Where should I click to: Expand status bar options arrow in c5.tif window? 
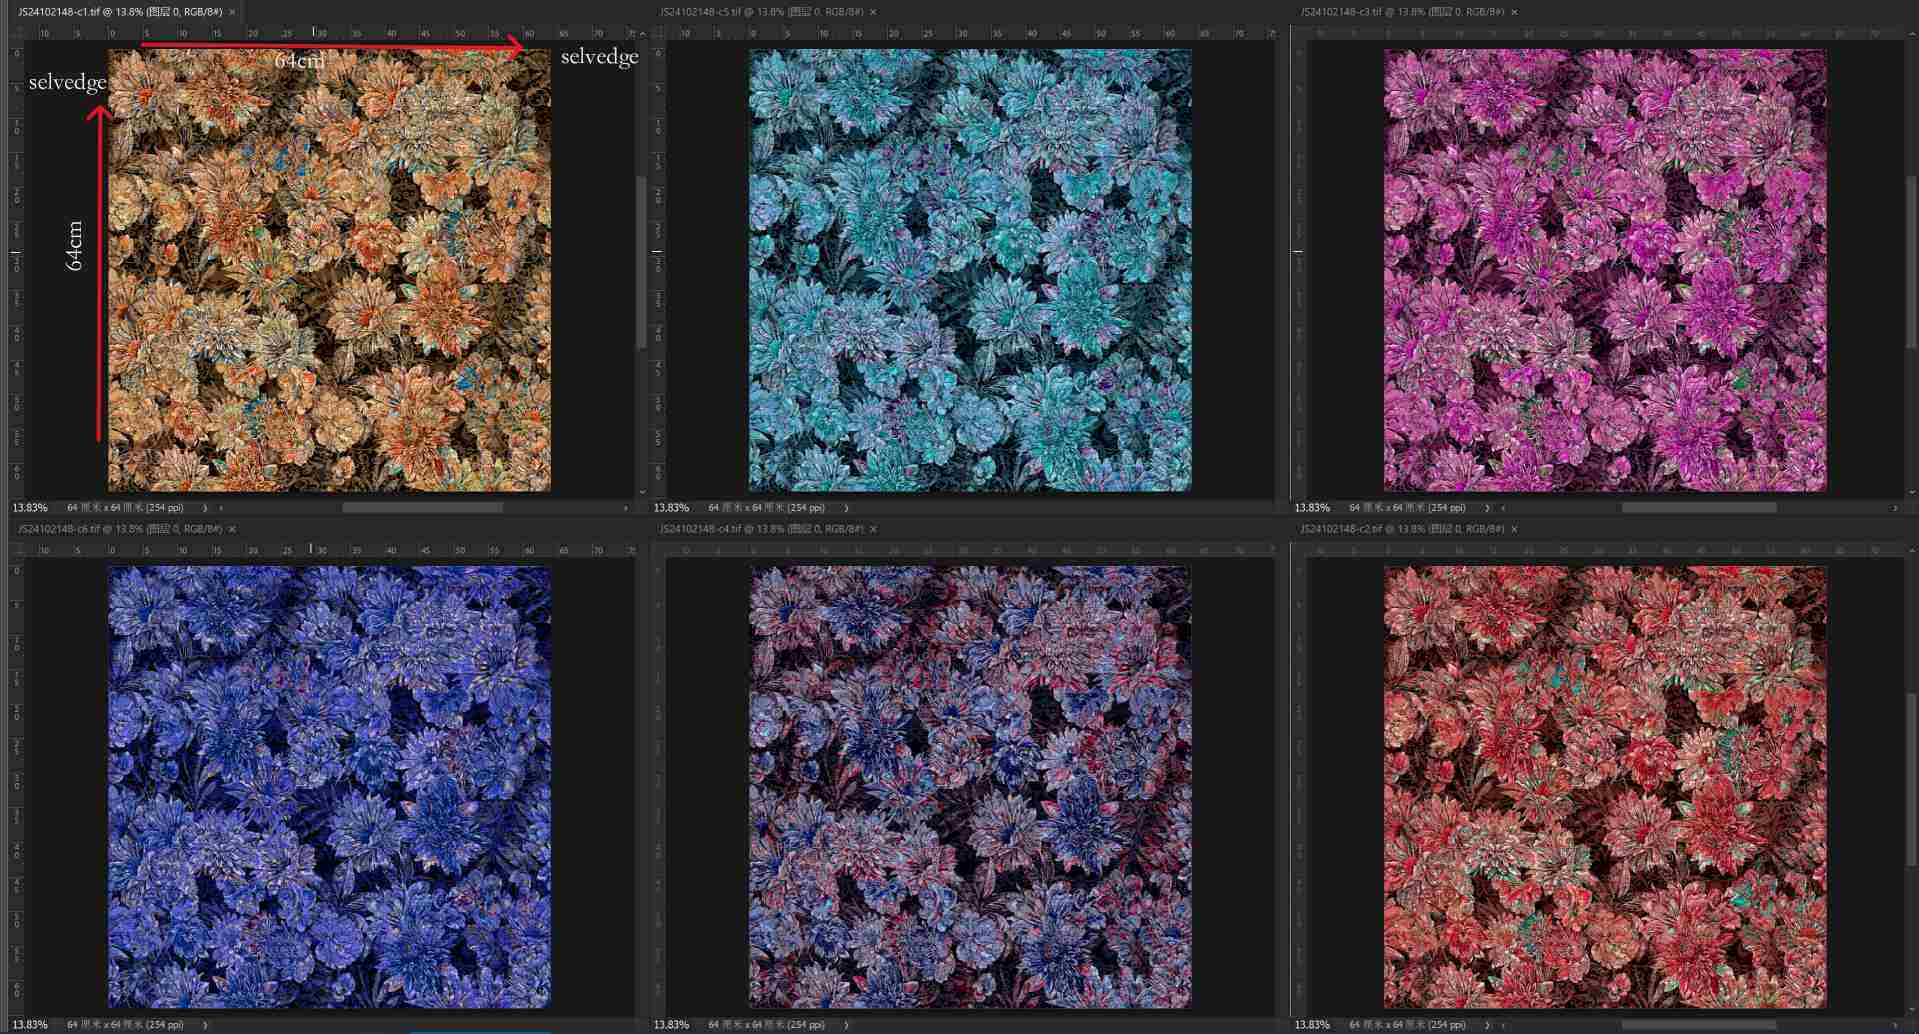(846, 508)
